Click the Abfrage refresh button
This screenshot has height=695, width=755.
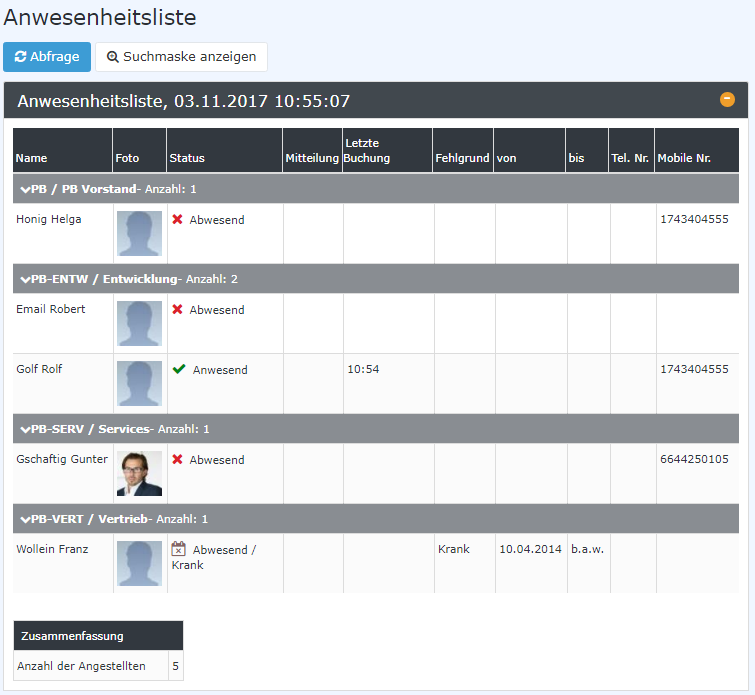click(x=47, y=57)
